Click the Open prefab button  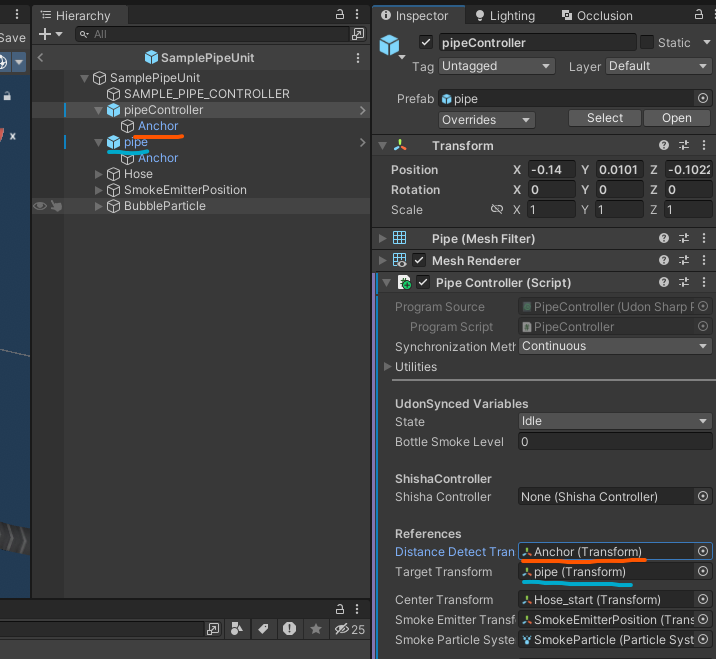tap(677, 118)
